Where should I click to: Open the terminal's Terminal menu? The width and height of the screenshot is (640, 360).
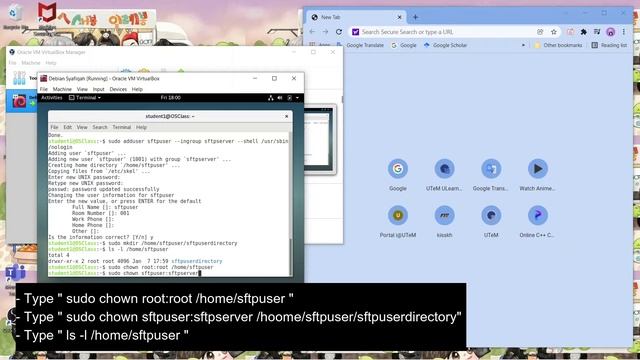(122, 127)
